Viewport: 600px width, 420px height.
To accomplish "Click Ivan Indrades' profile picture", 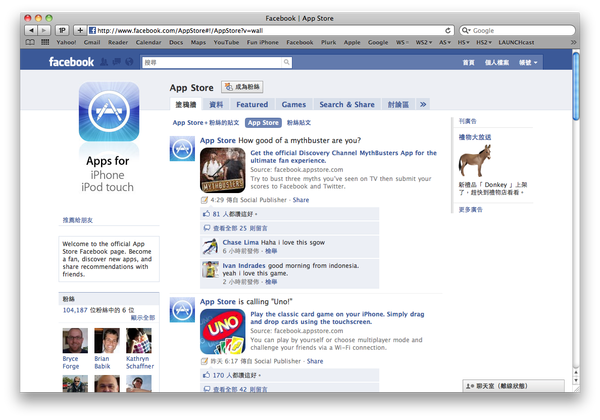I will [210, 269].
